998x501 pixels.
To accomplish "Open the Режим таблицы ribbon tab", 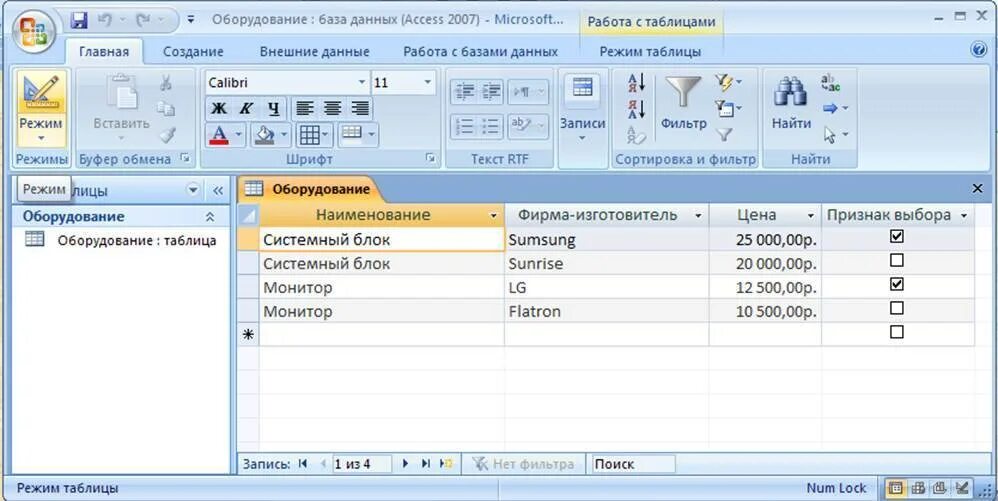I will [650, 52].
